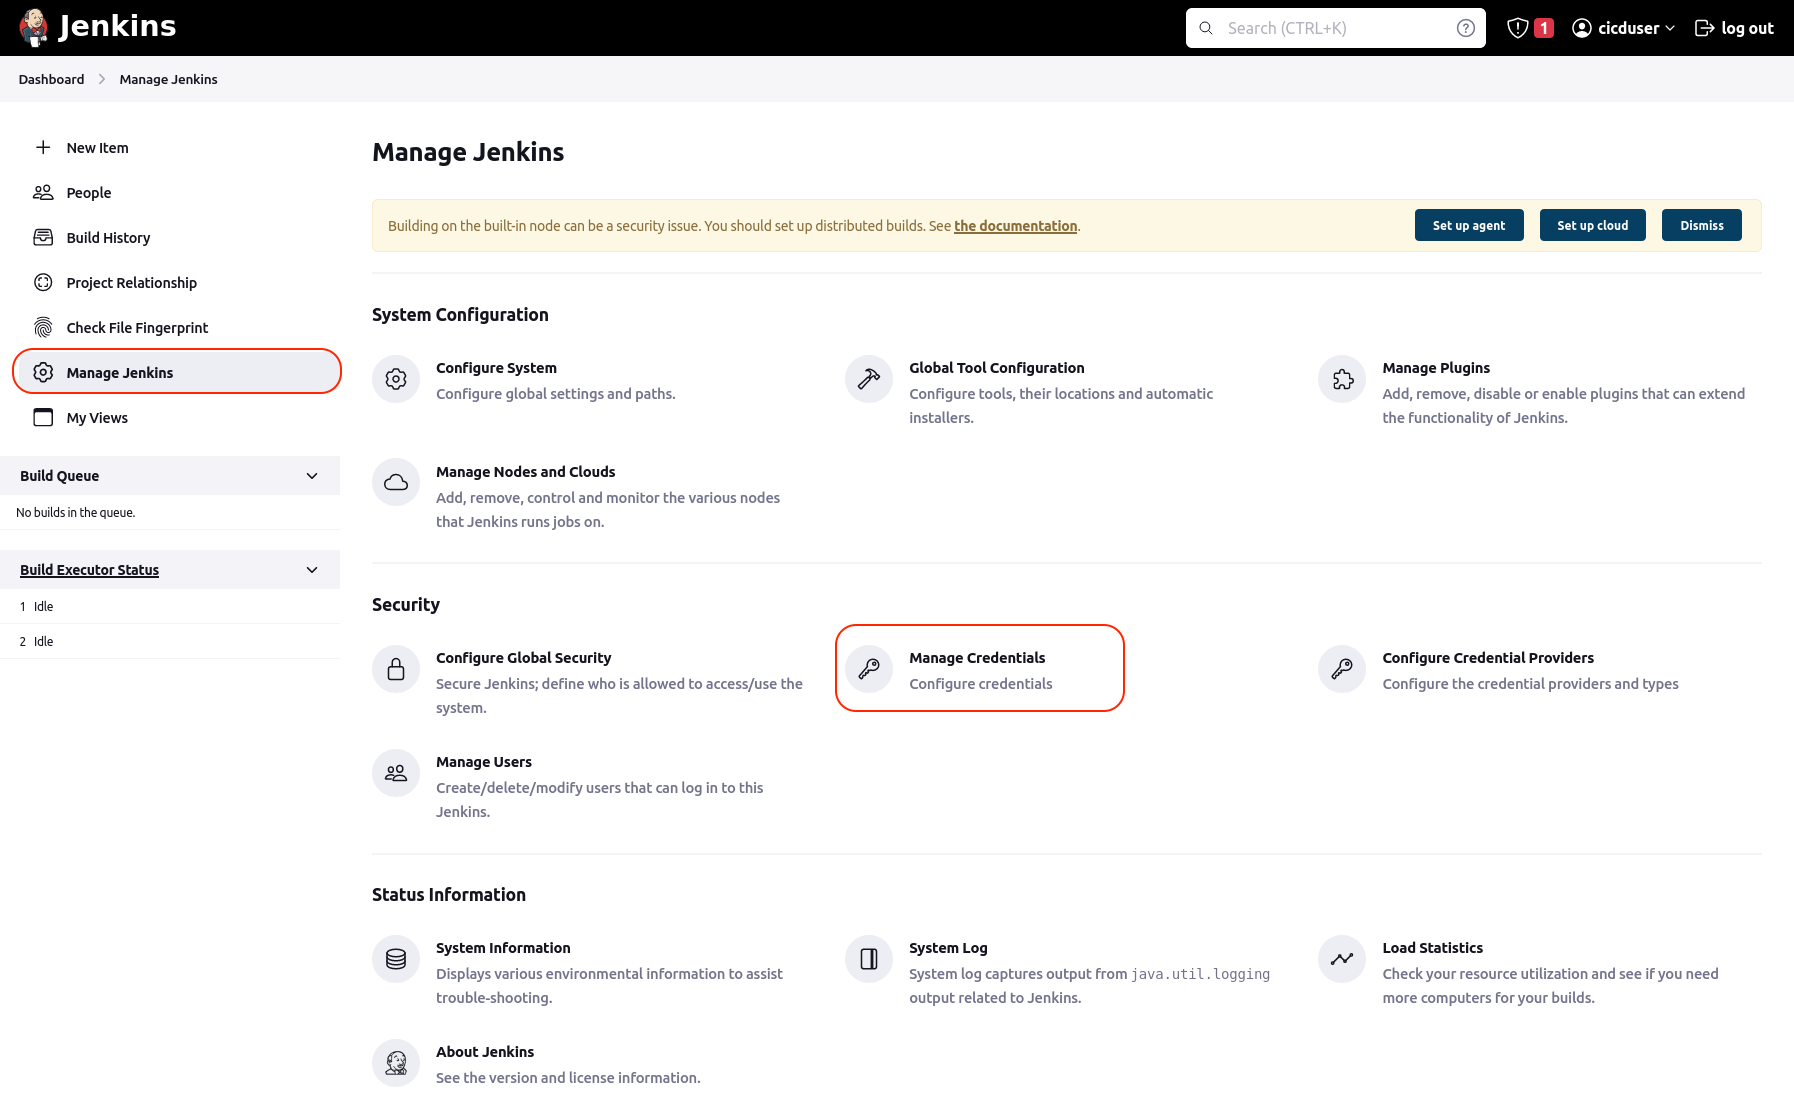Expand the Dashboard breadcrumb chevron
The height and width of the screenshot is (1109, 1794).
(102, 79)
